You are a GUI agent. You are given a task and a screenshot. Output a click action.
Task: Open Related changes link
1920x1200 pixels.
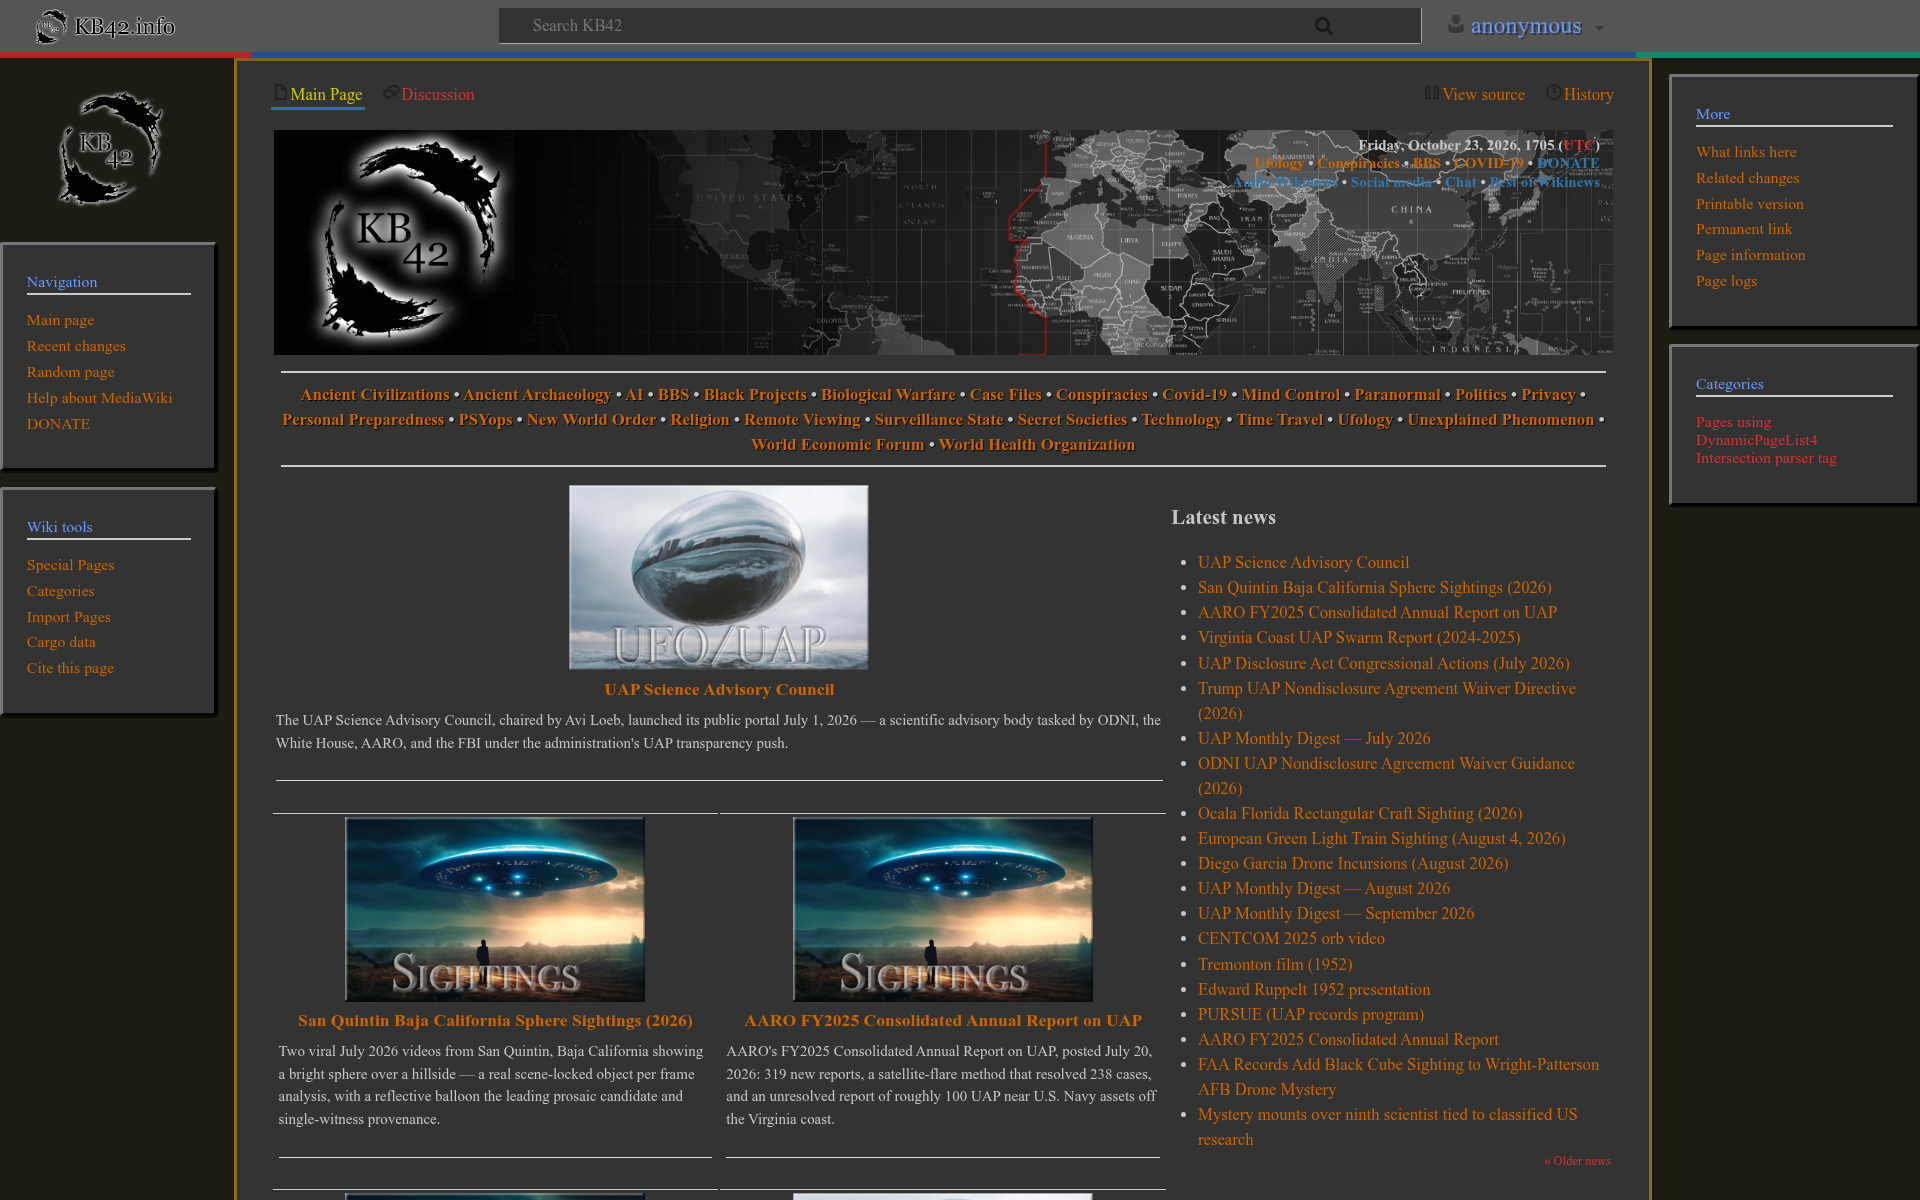tap(1747, 178)
